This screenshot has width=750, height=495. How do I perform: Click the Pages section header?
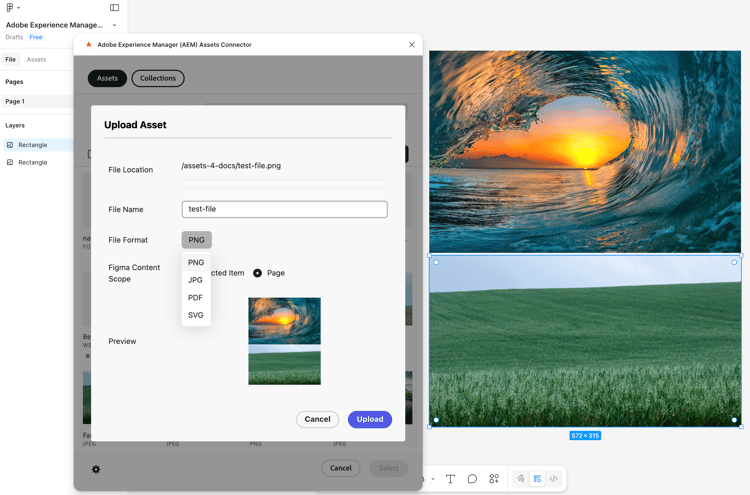(x=14, y=82)
